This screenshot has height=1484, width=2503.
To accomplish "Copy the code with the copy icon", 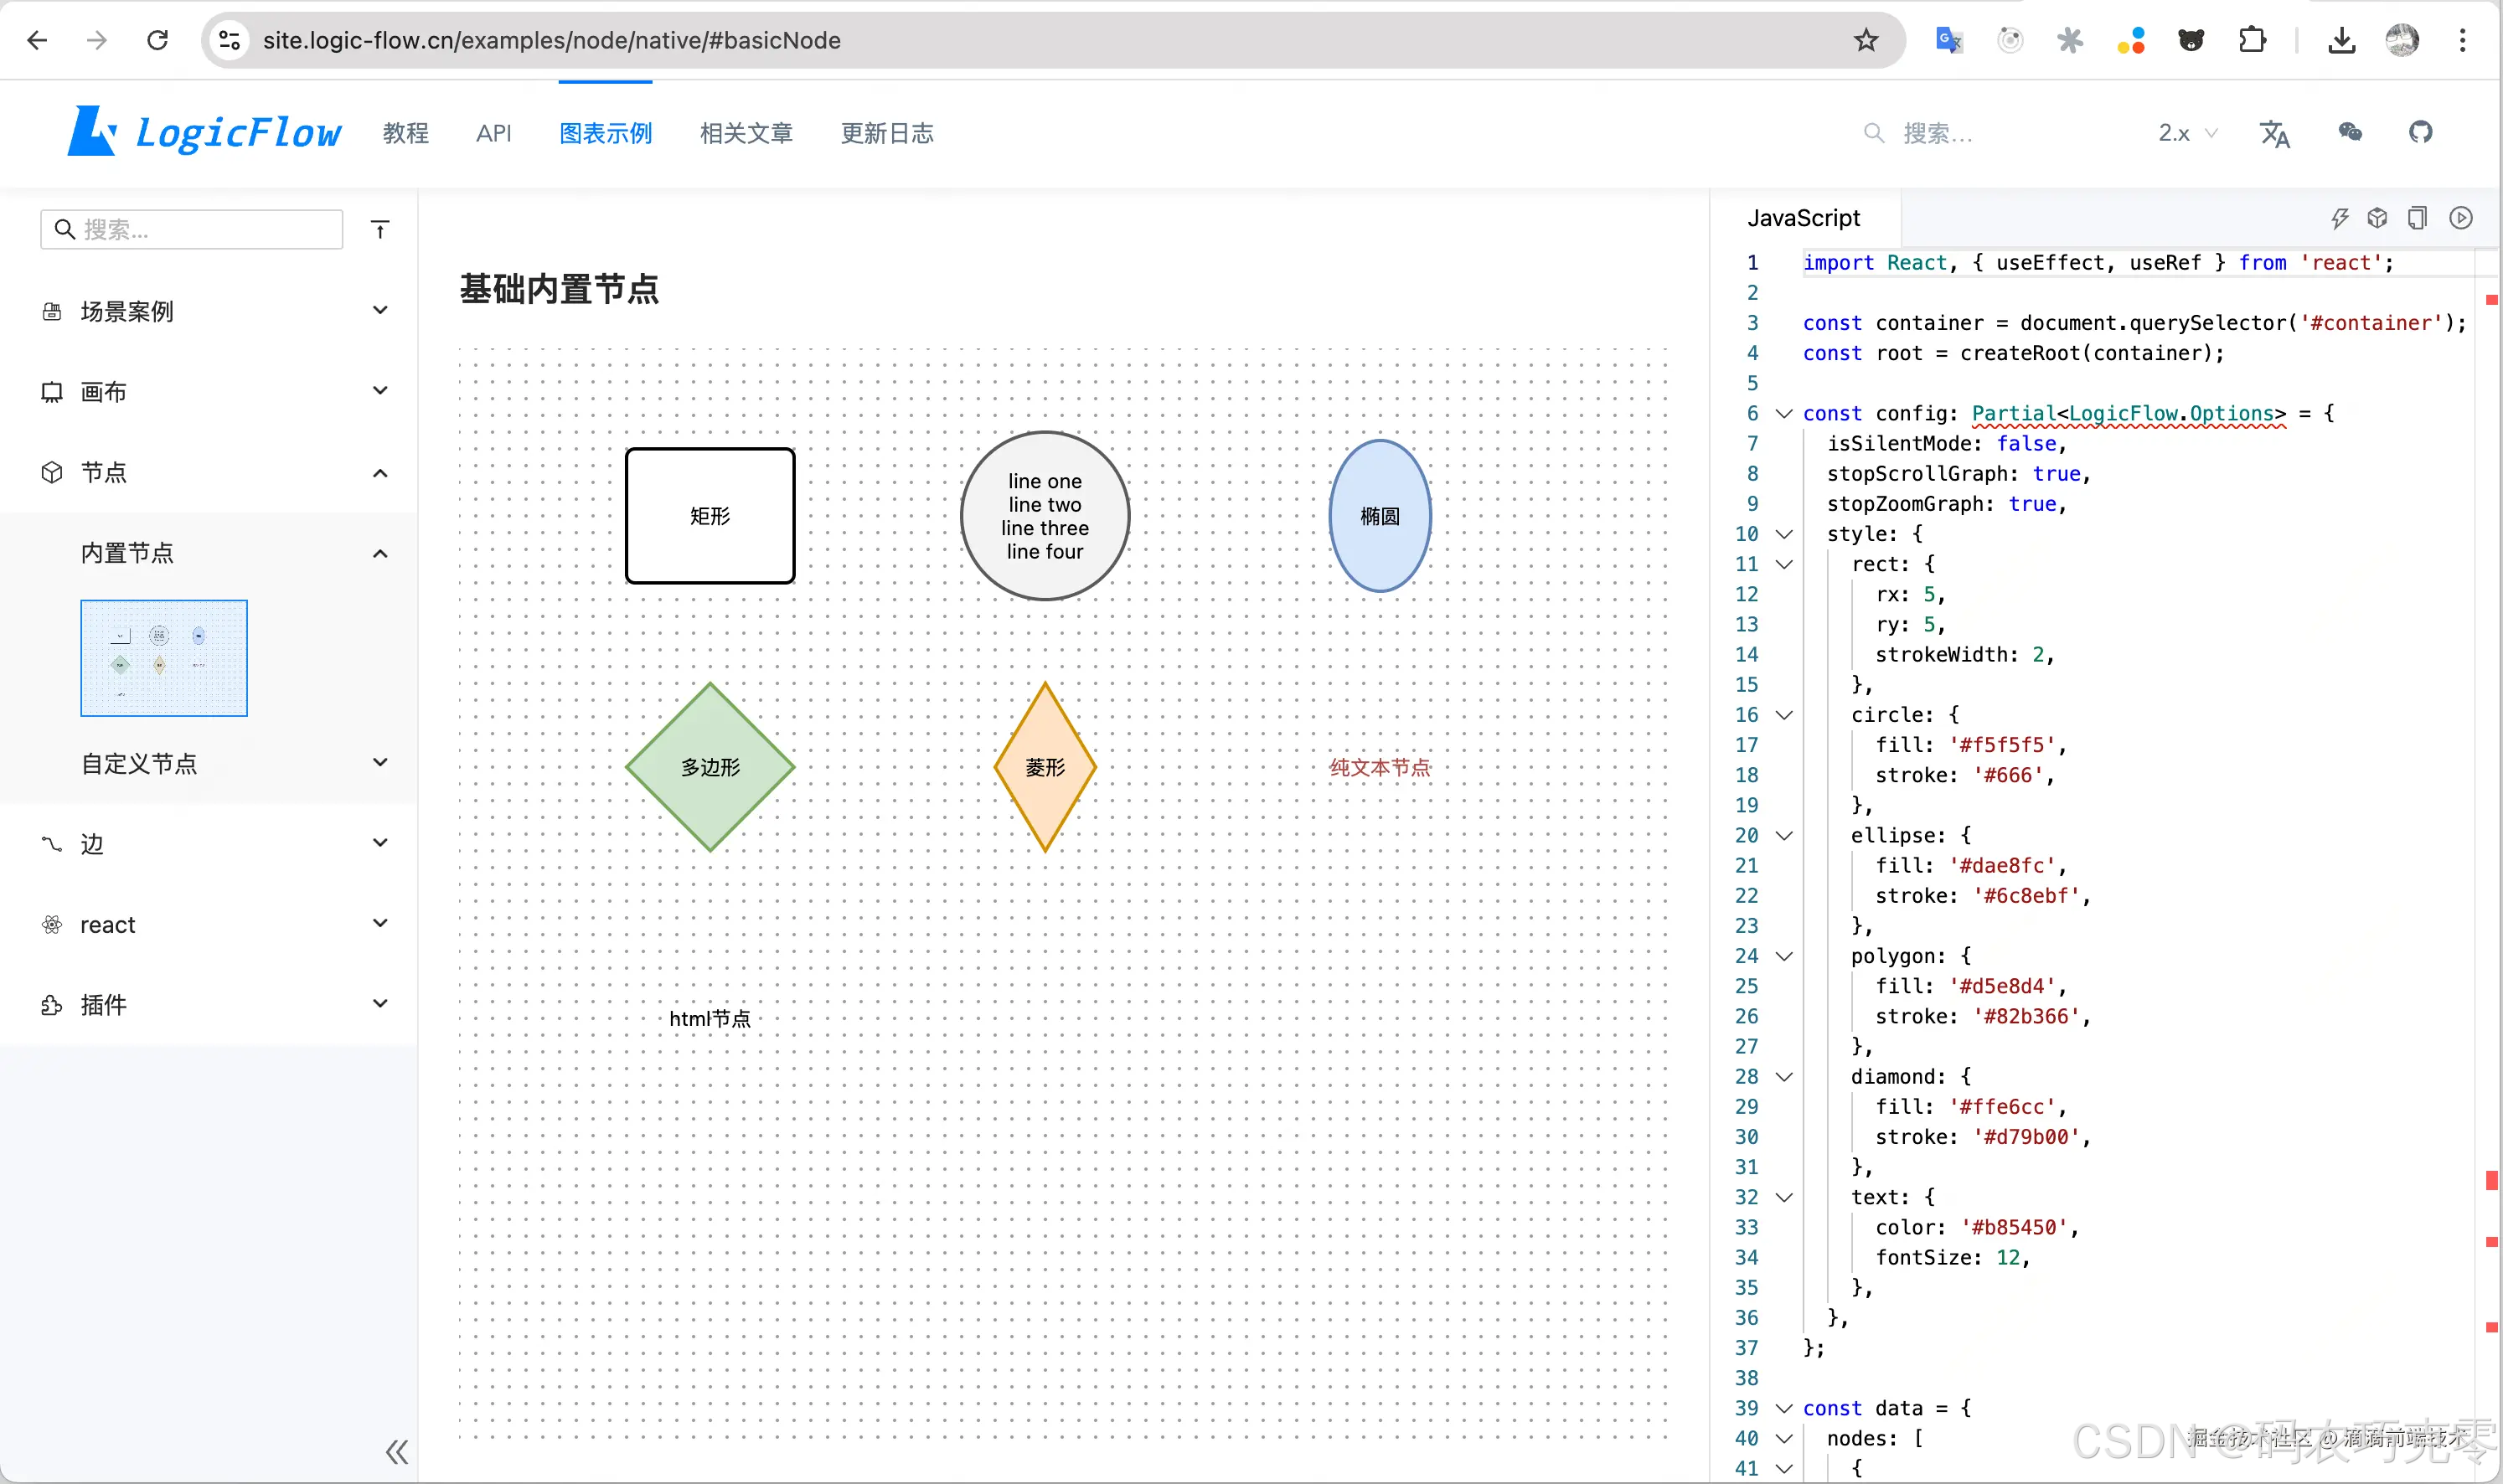I will (x=2419, y=217).
